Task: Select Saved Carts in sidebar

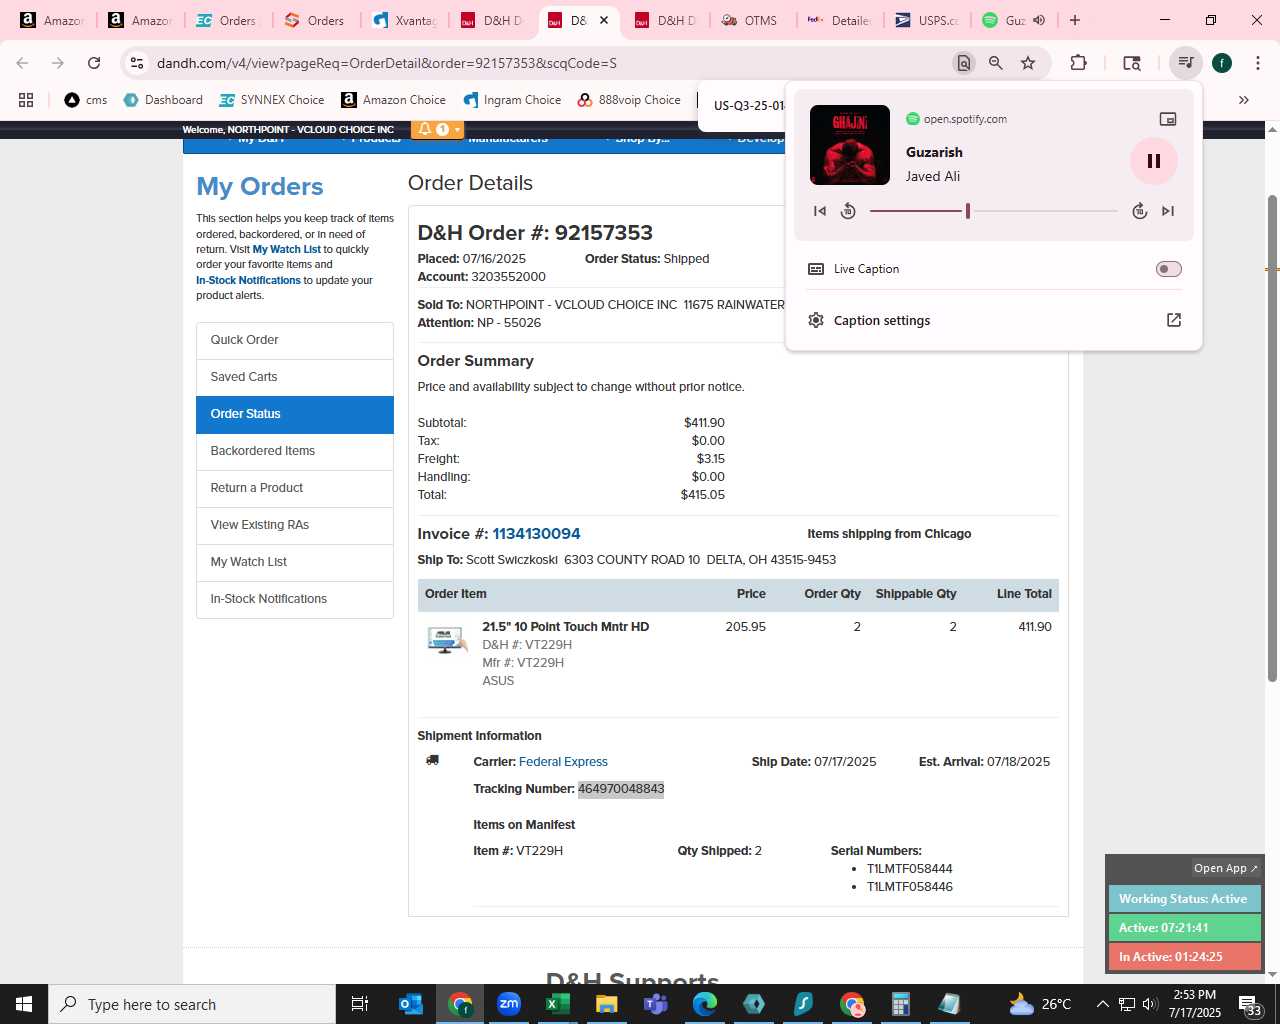Action: (295, 377)
